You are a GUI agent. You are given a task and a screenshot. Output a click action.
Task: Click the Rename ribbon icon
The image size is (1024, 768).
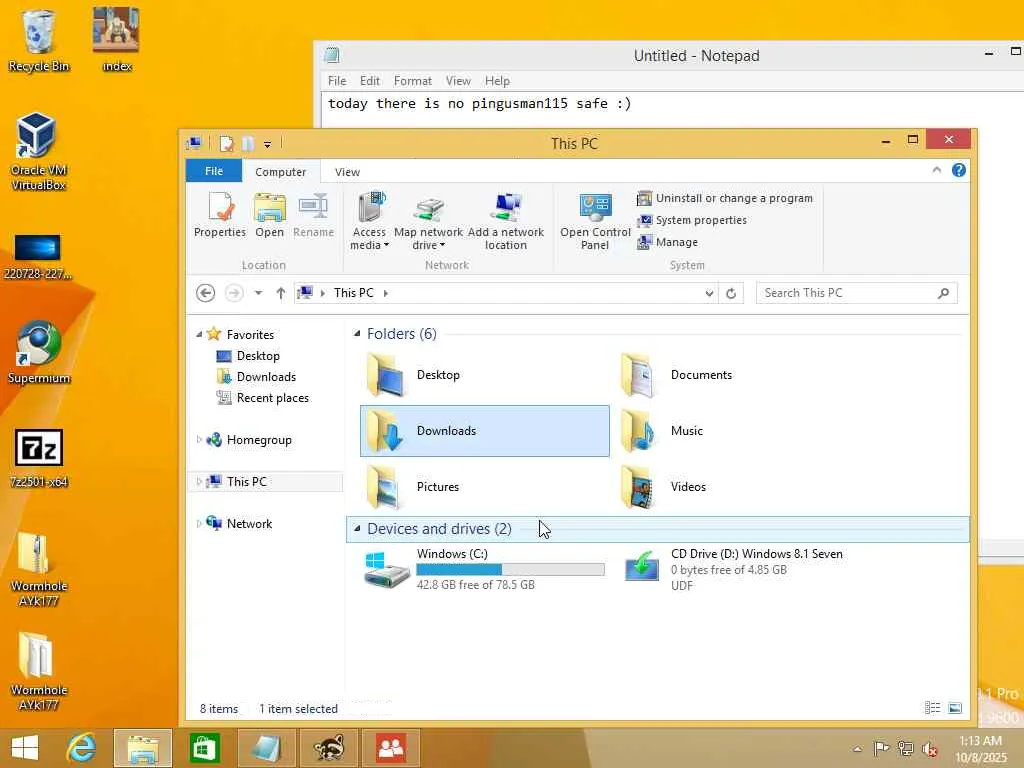pyautogui.click(x=313, y=215)
